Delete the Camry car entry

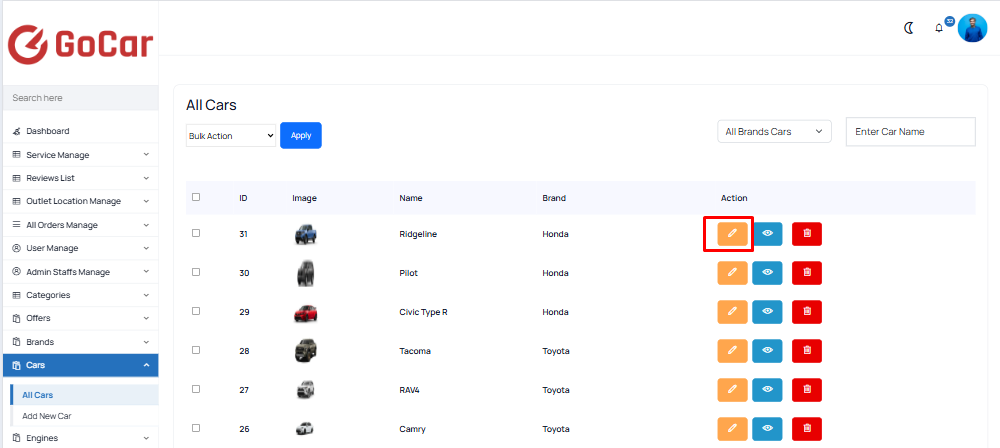(807, 428)
